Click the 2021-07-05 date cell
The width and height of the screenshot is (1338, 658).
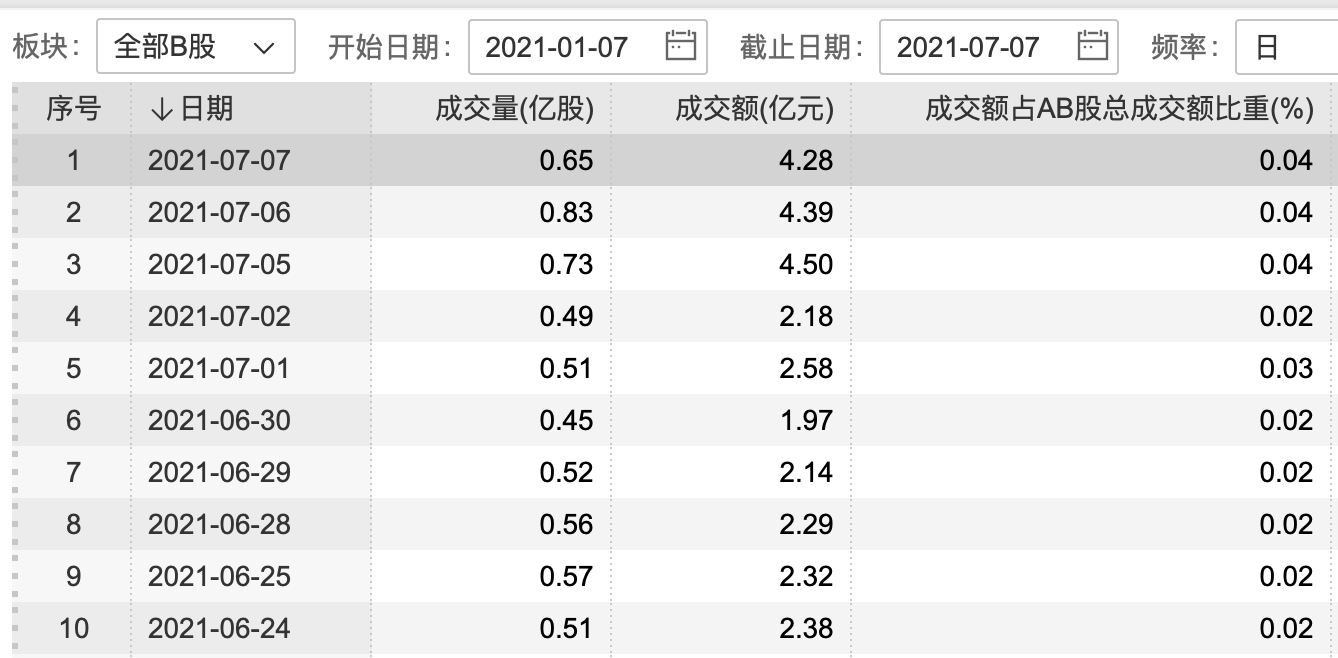218,264
